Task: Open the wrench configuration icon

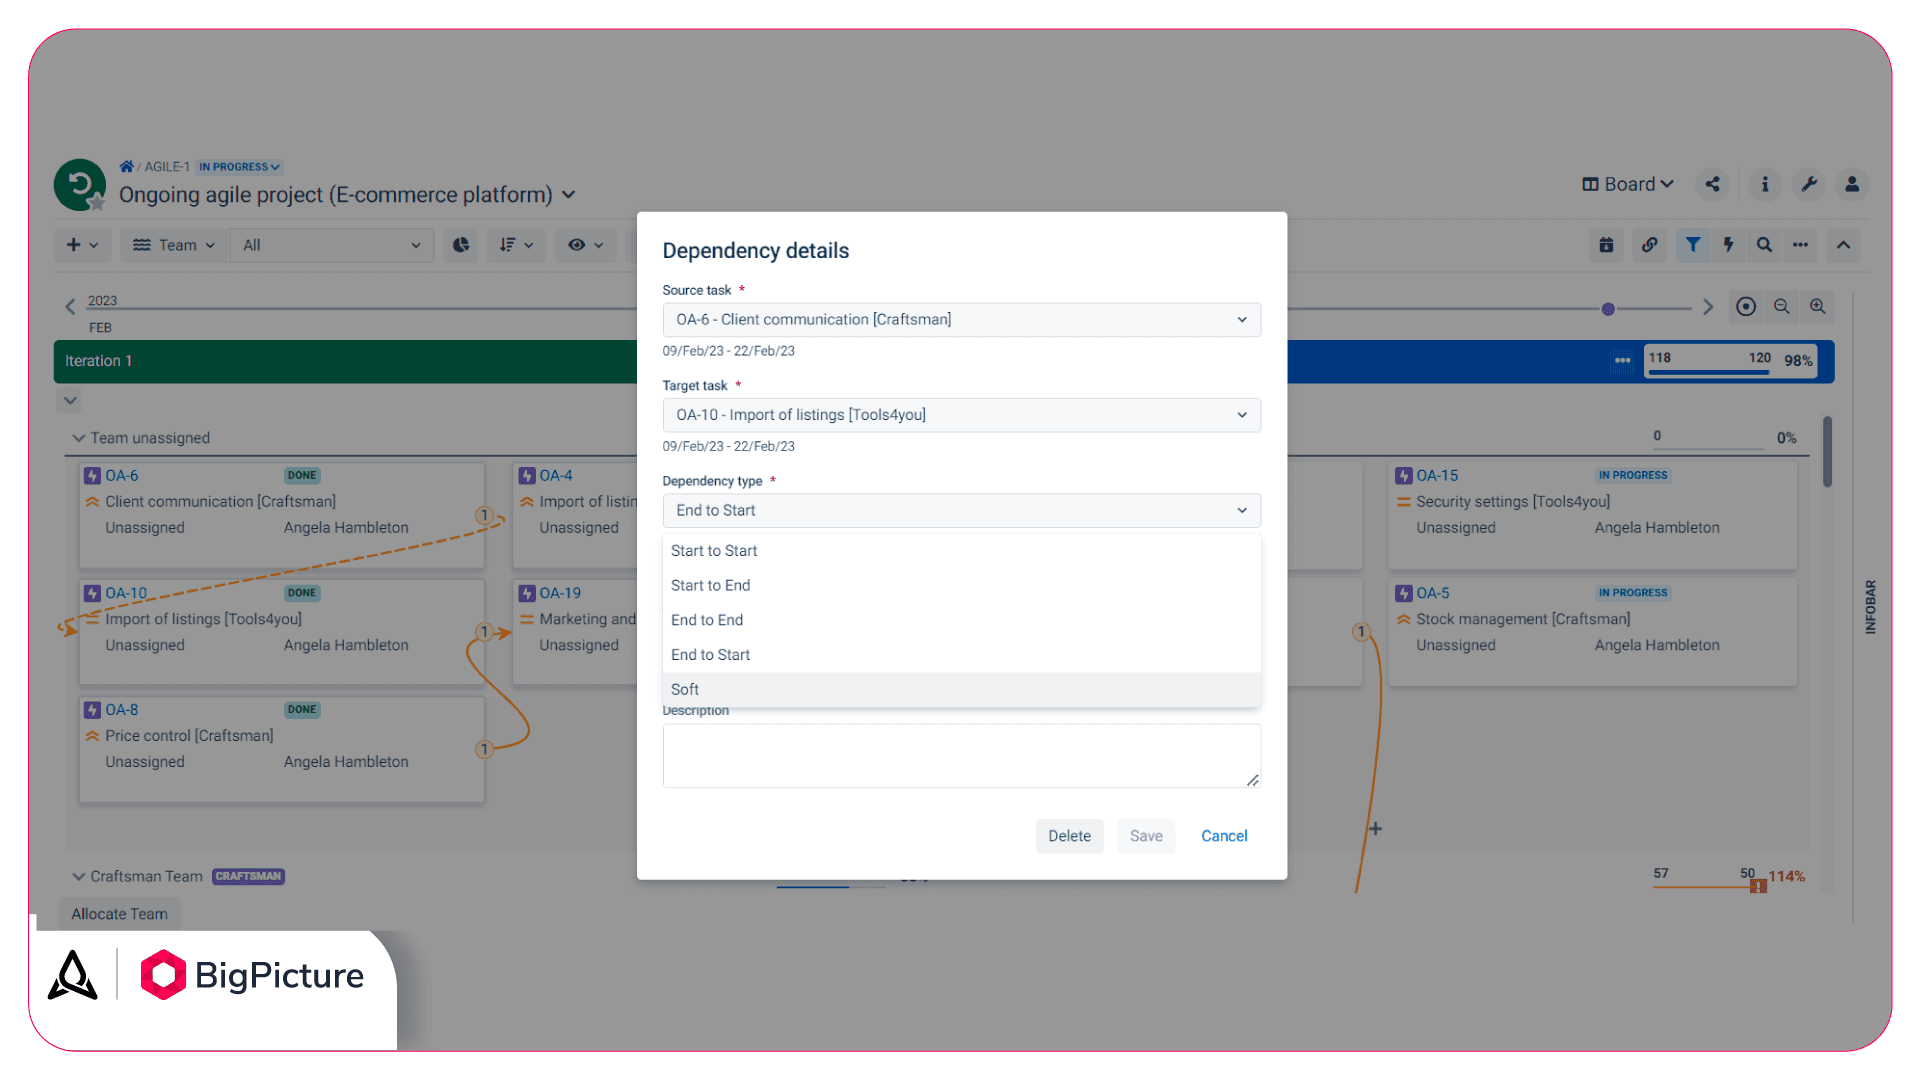Action: (x=1809, y=185)
